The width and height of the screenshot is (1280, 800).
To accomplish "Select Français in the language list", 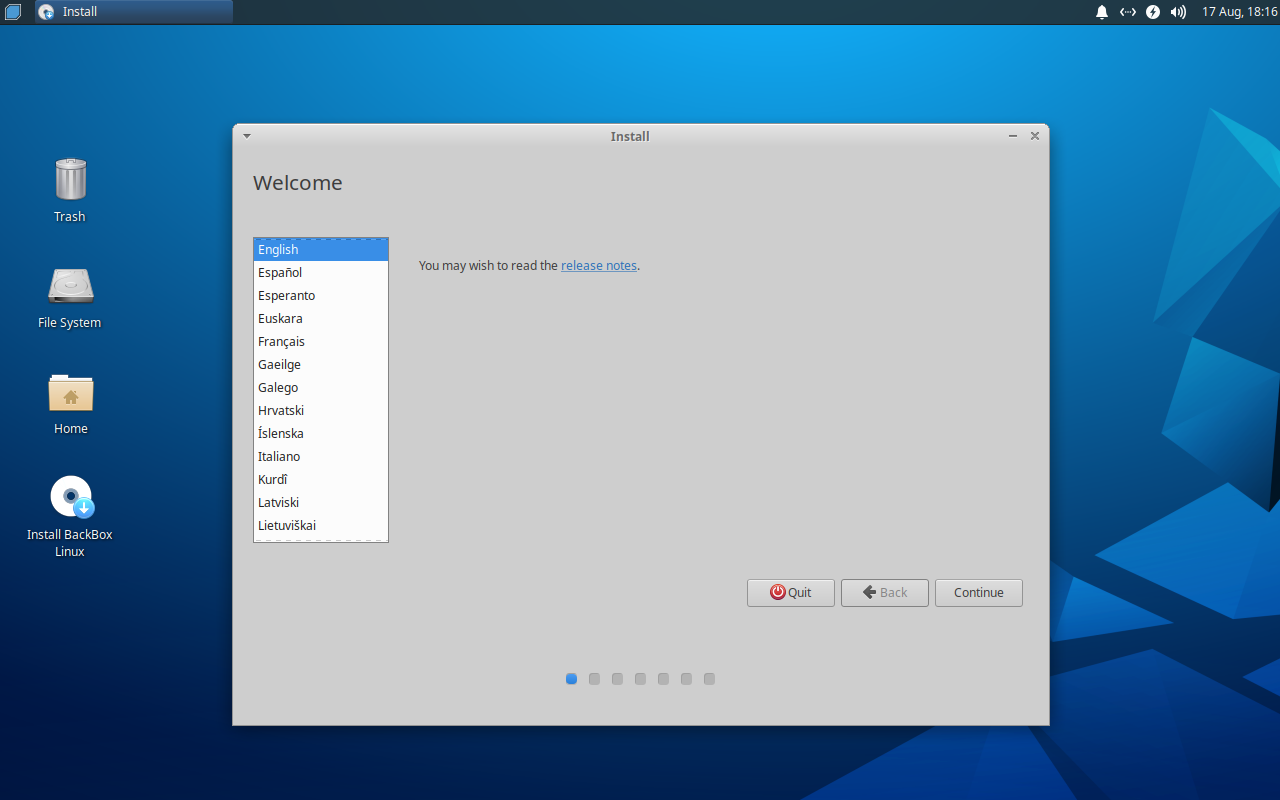I will [x=321, y=342].
